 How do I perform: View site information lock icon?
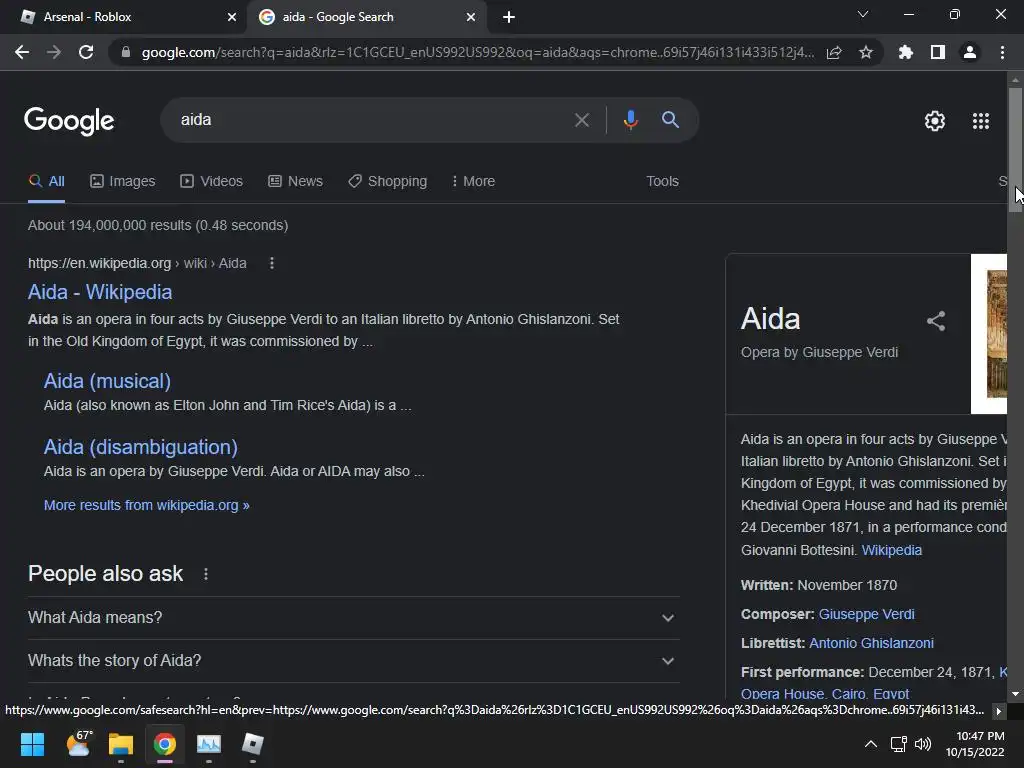(126, 52)
